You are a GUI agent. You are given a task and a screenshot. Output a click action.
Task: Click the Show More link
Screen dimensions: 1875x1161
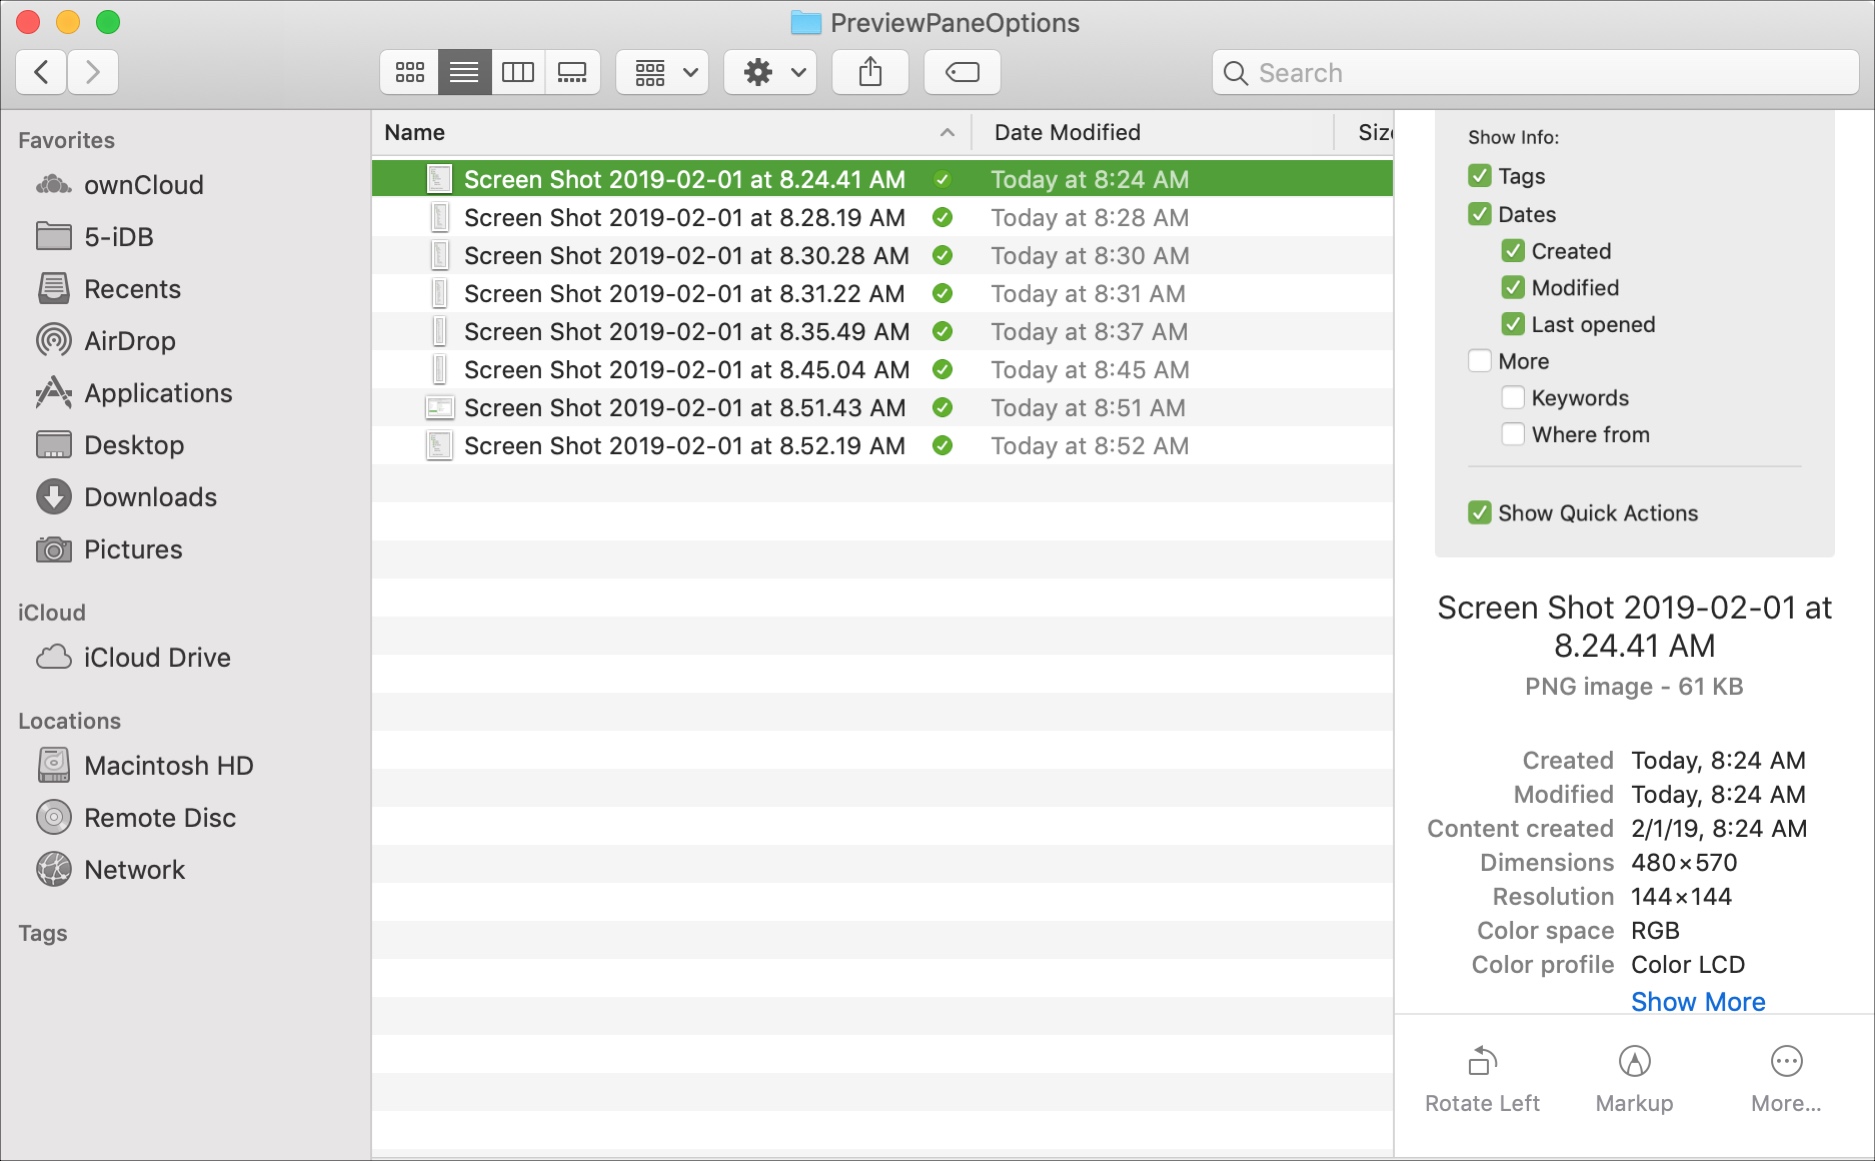[x=1697, y=1002]
